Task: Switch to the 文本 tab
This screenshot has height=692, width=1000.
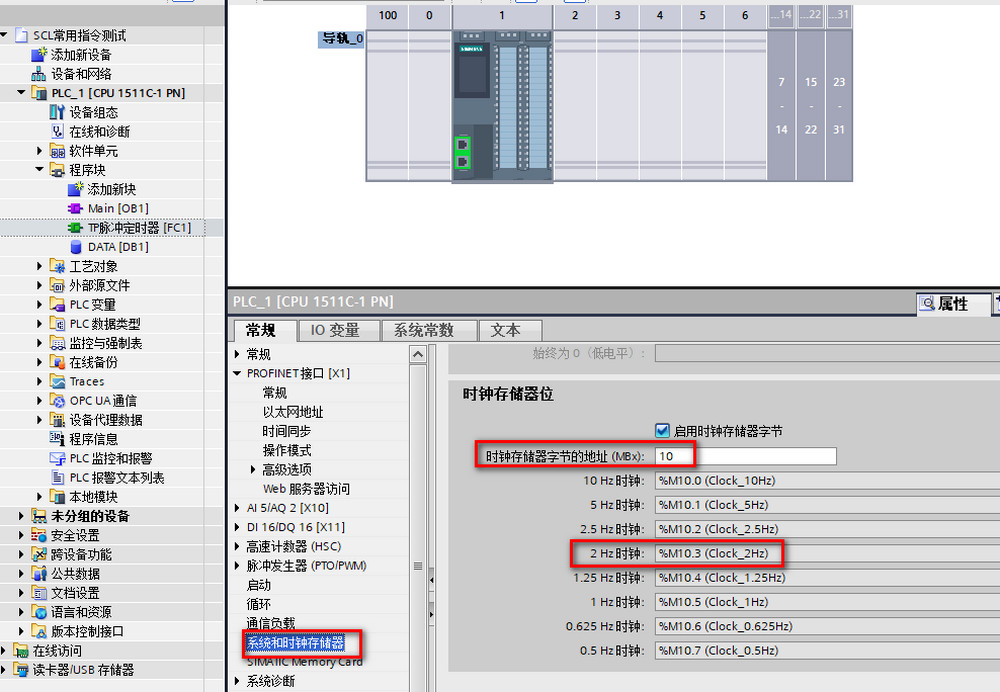Action: (x=508, y=330)
